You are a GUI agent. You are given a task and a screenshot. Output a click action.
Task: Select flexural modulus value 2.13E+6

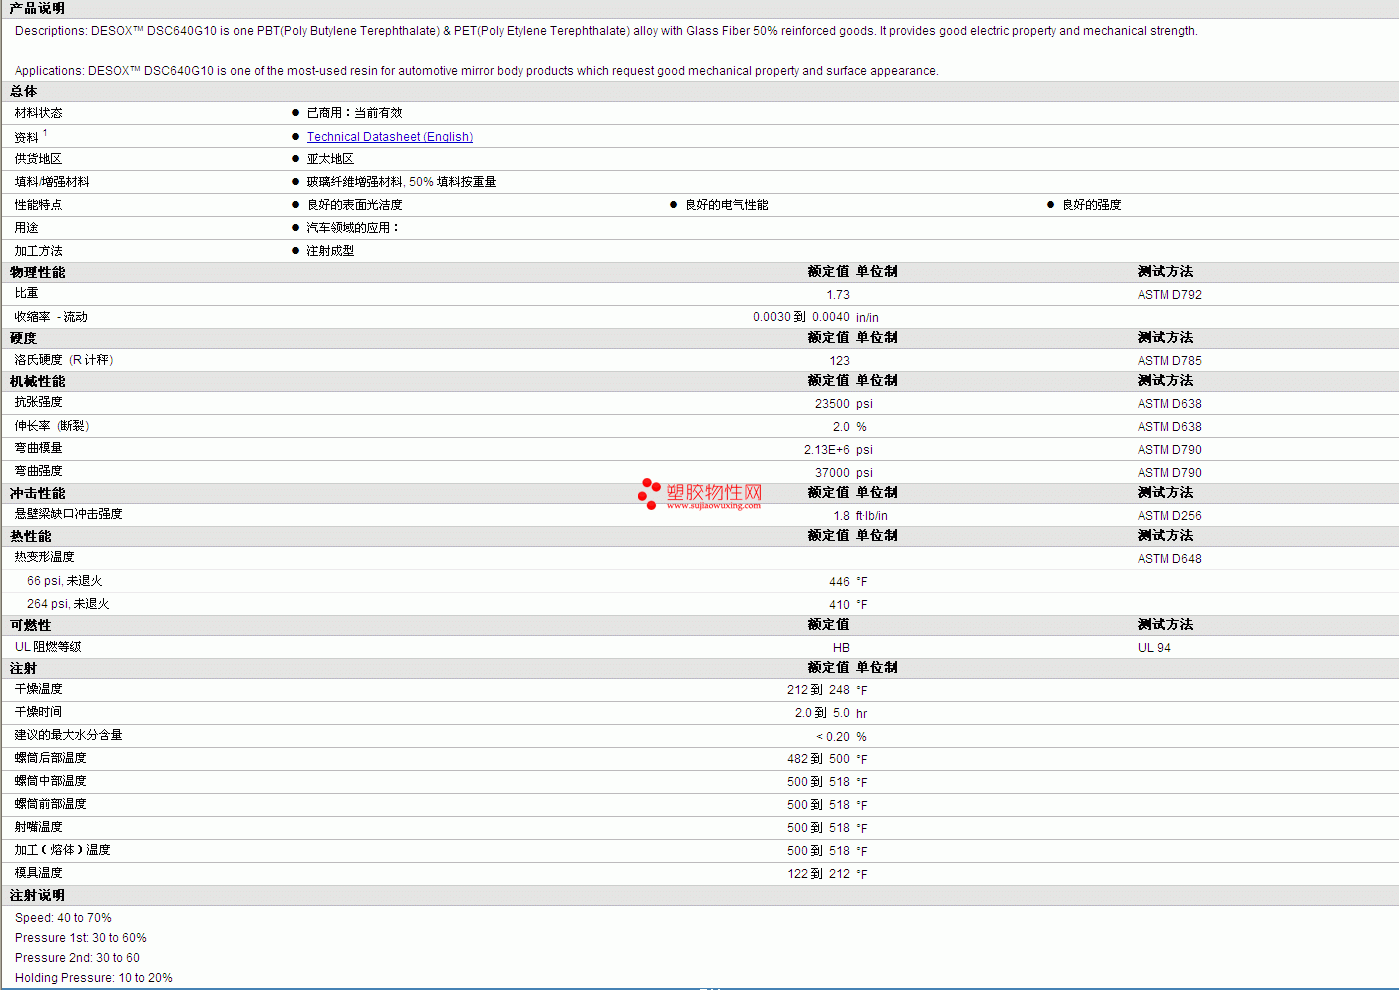coord(827,450)
